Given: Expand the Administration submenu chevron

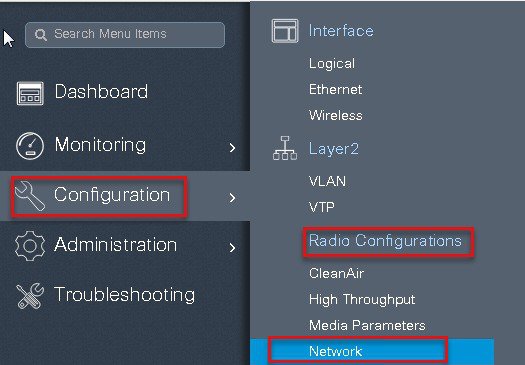Looking at the screenshot, I should point(232,247).
